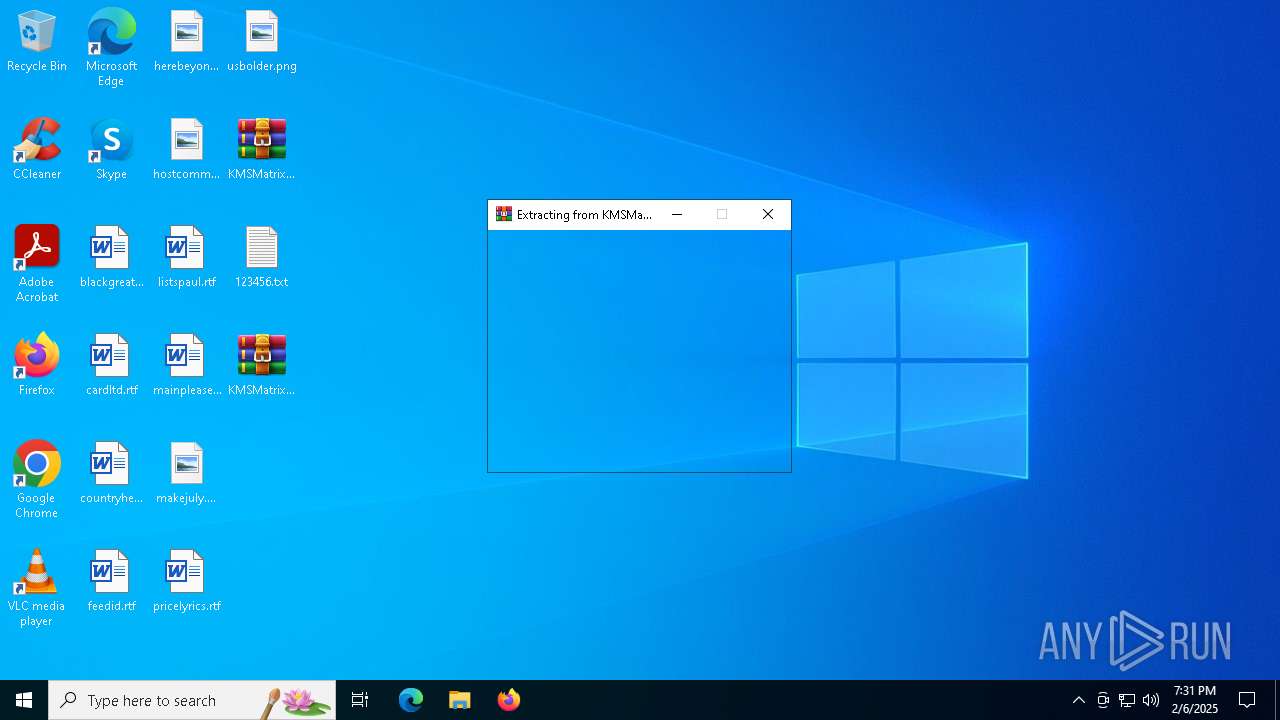Launch Firefox from the taskbar
Screen dimensions: 1280x720
[509, 700]
